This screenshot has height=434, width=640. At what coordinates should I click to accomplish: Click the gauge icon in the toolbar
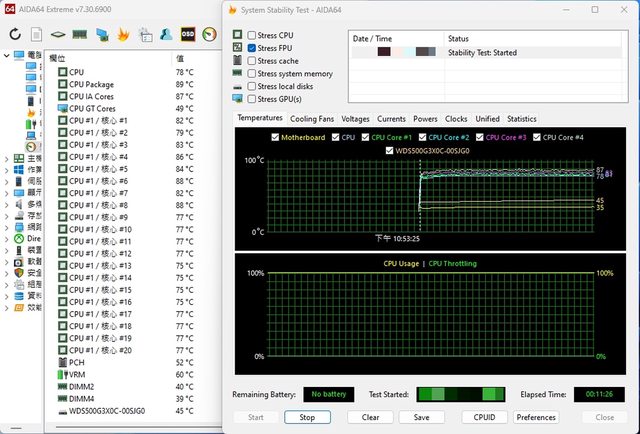[209, 34]
